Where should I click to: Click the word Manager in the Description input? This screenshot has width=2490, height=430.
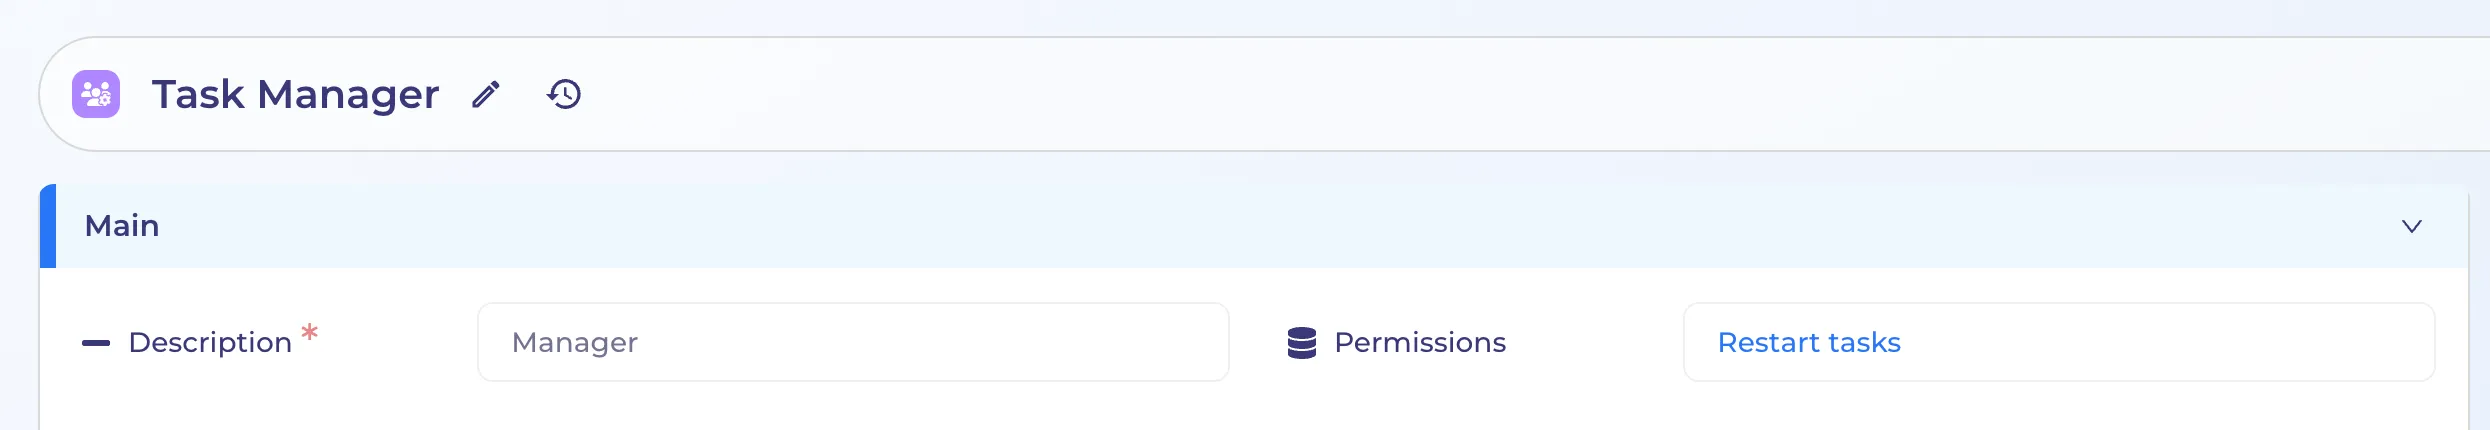[x=575, y=343]
